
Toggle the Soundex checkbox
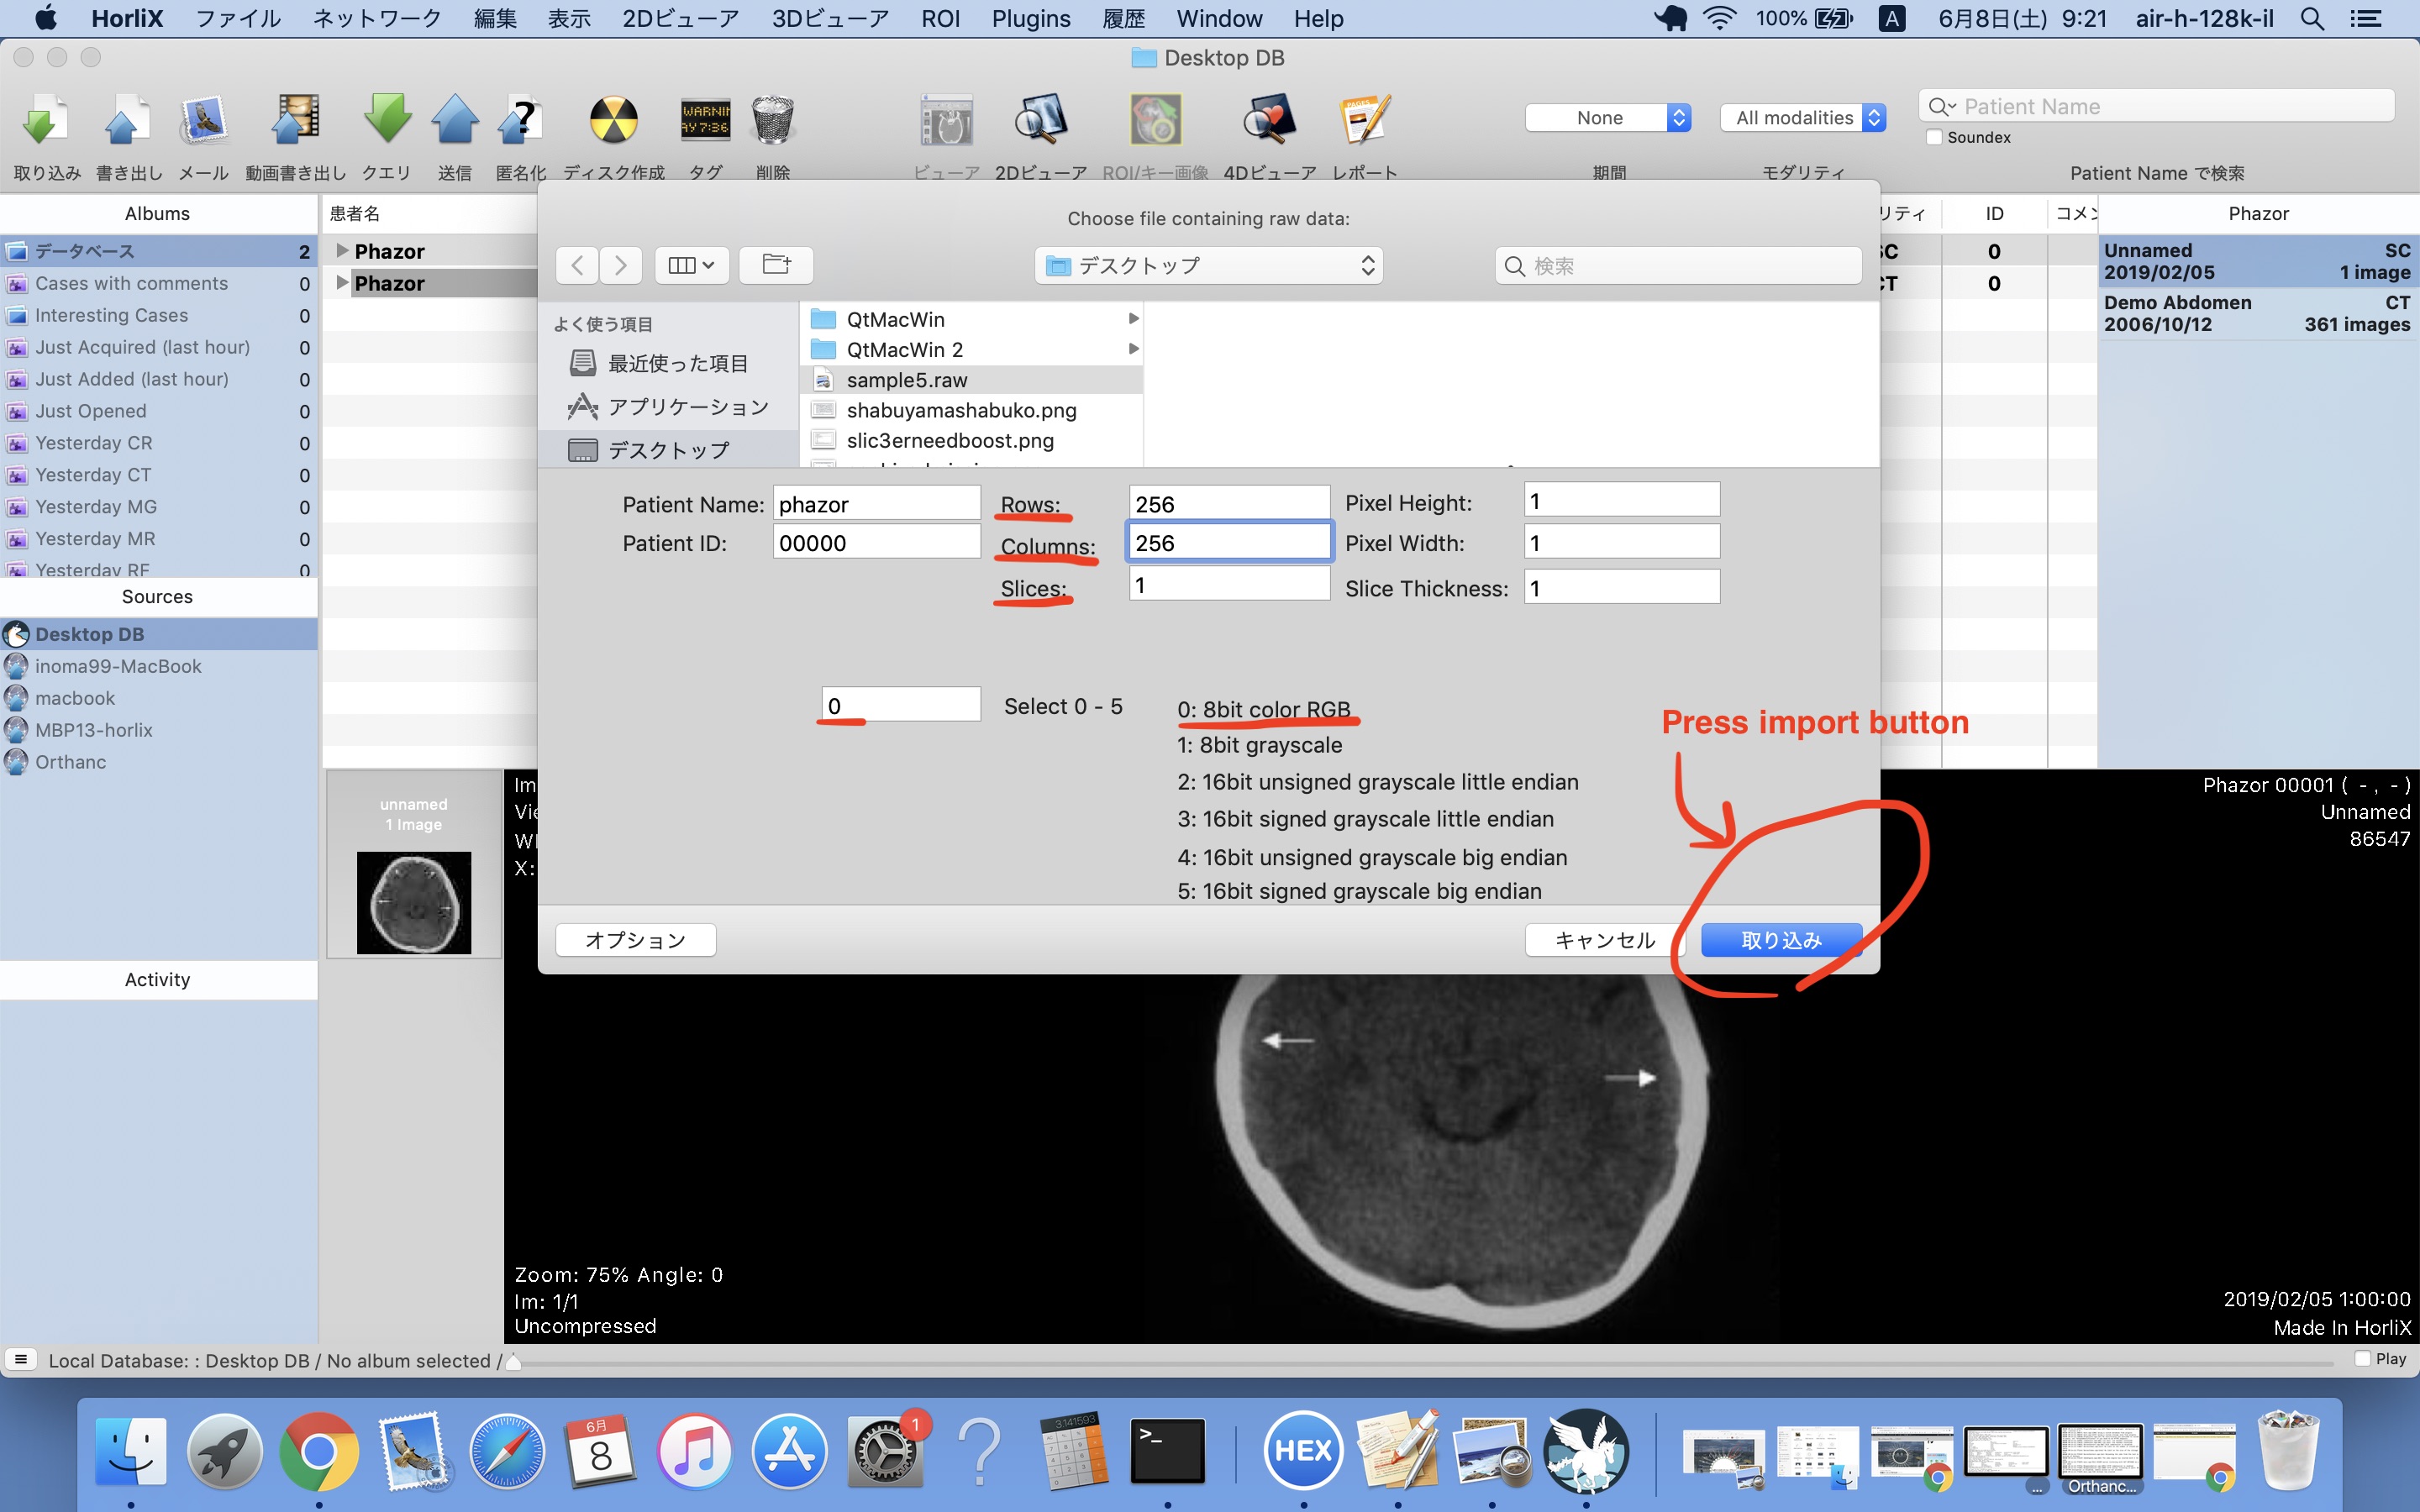pos(1934,137)
